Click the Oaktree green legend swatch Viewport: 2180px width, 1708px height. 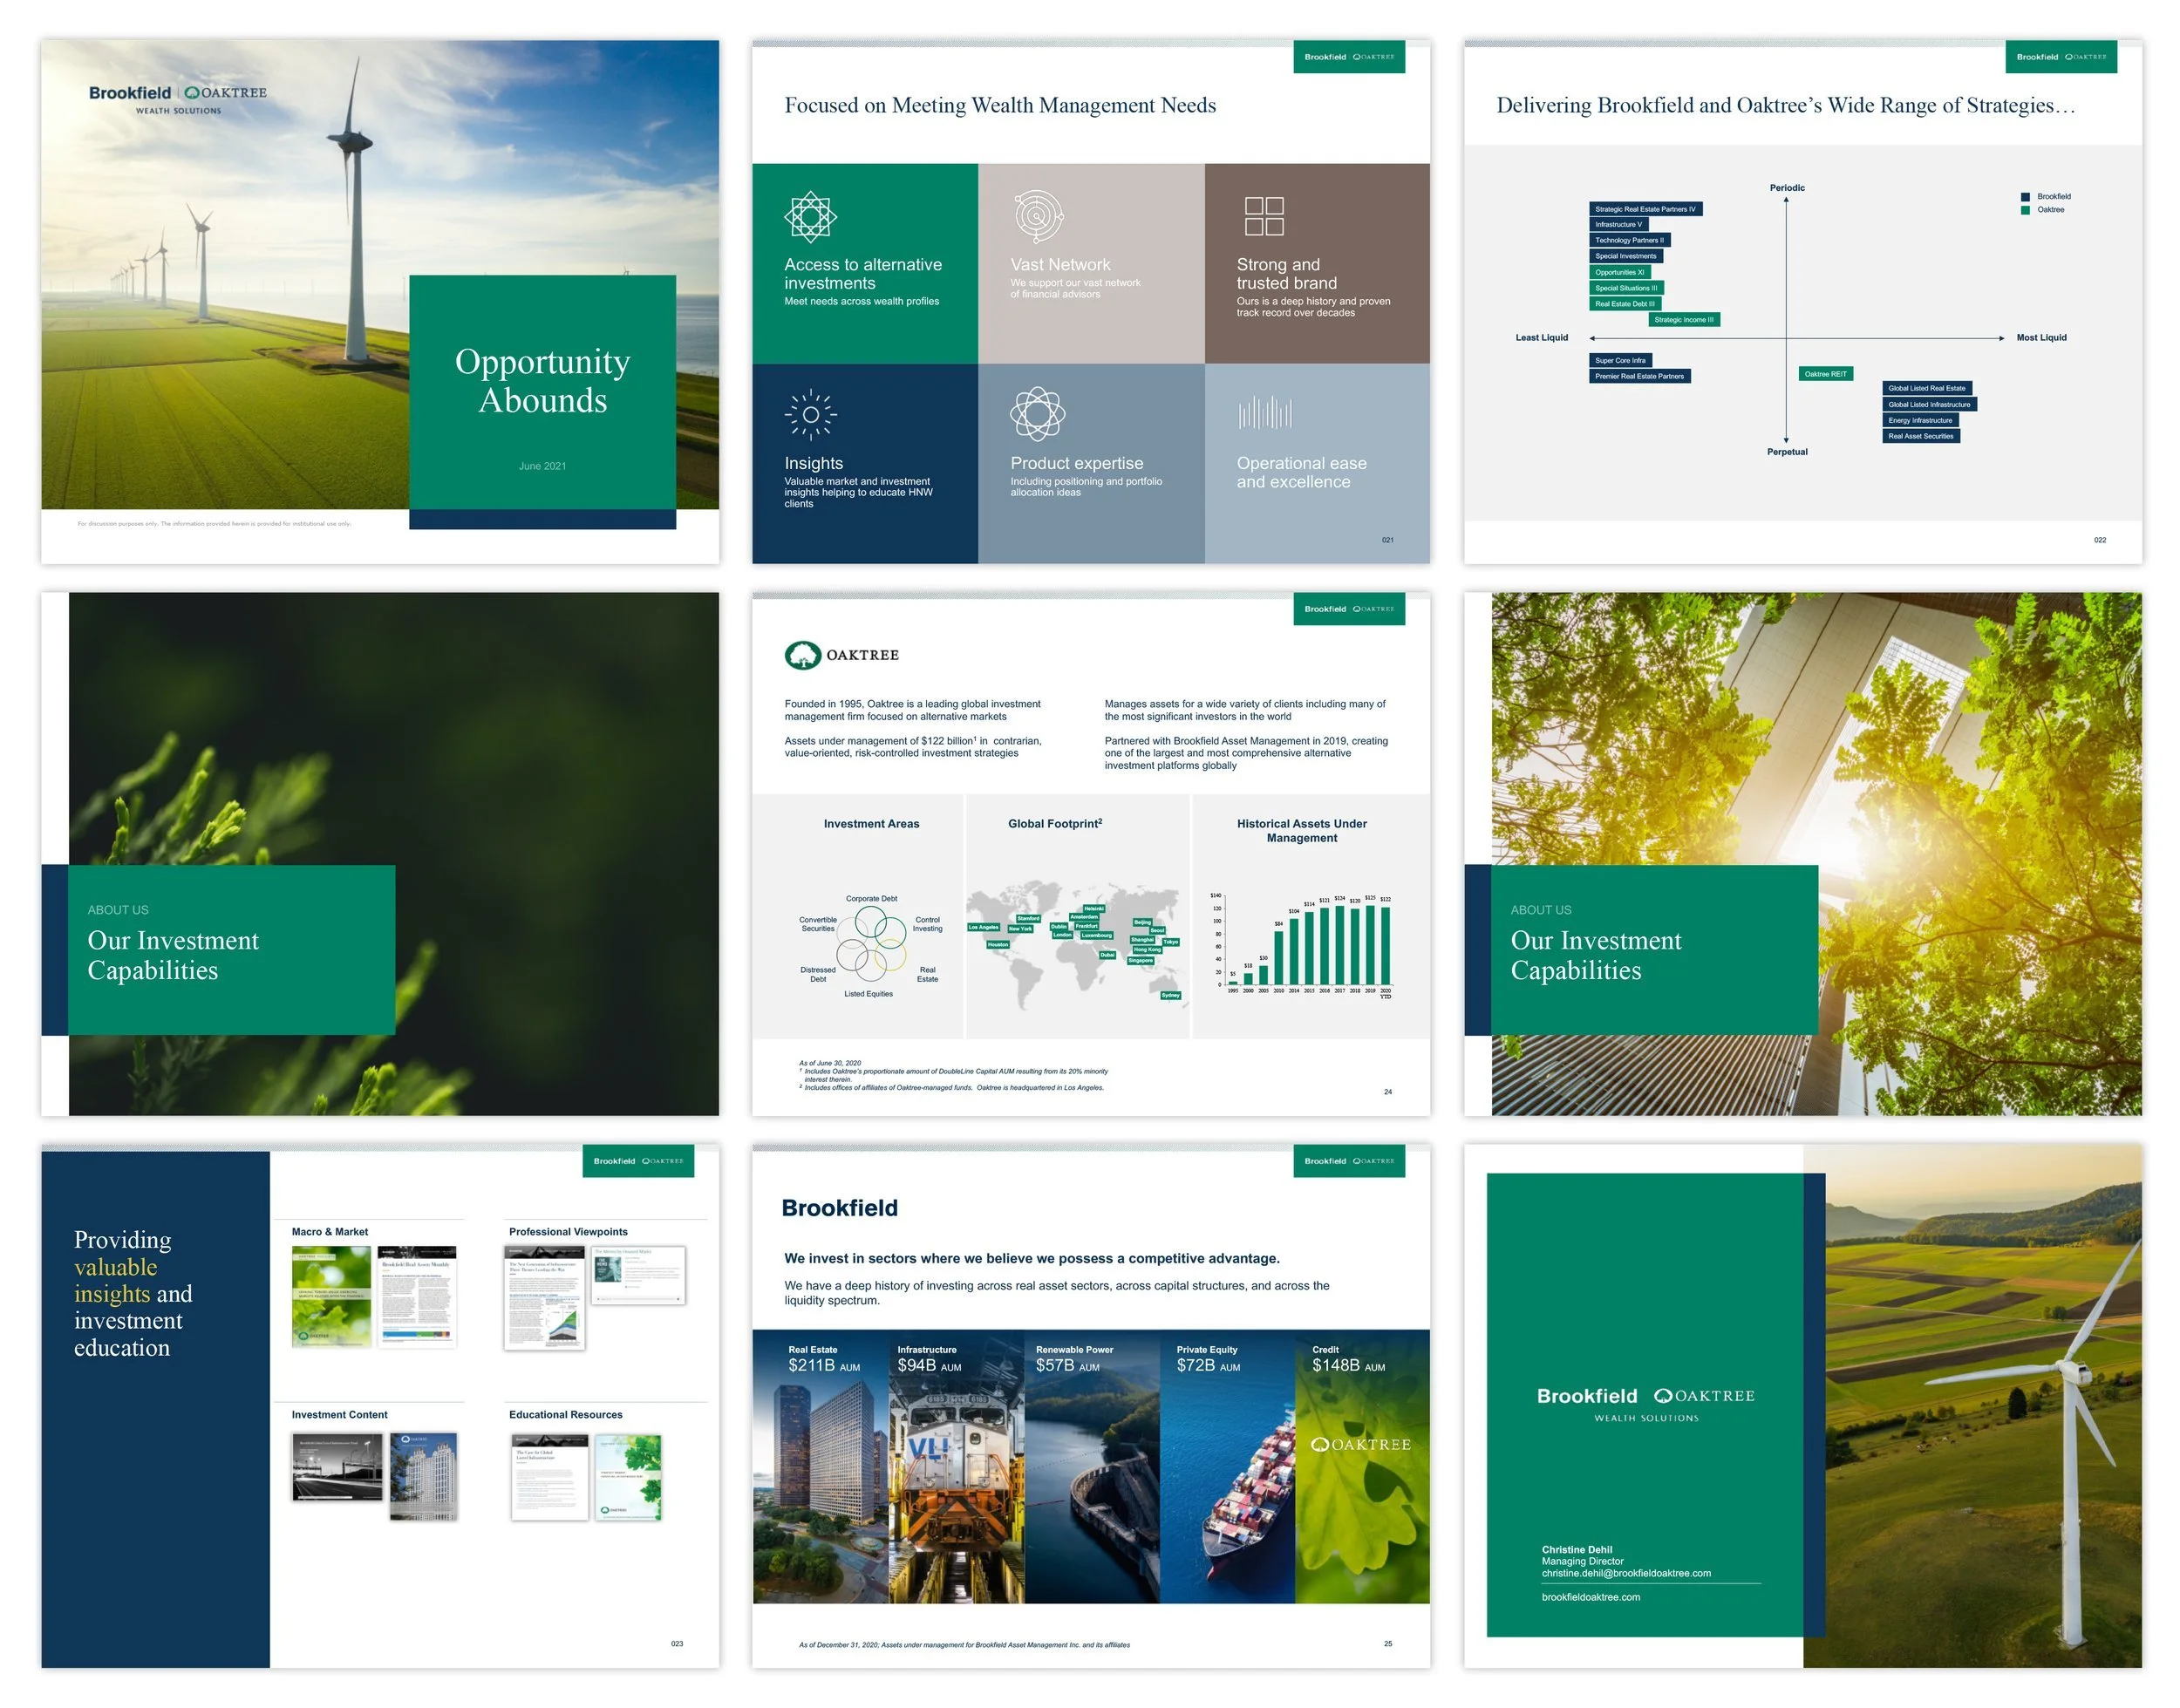[2025, 210]
